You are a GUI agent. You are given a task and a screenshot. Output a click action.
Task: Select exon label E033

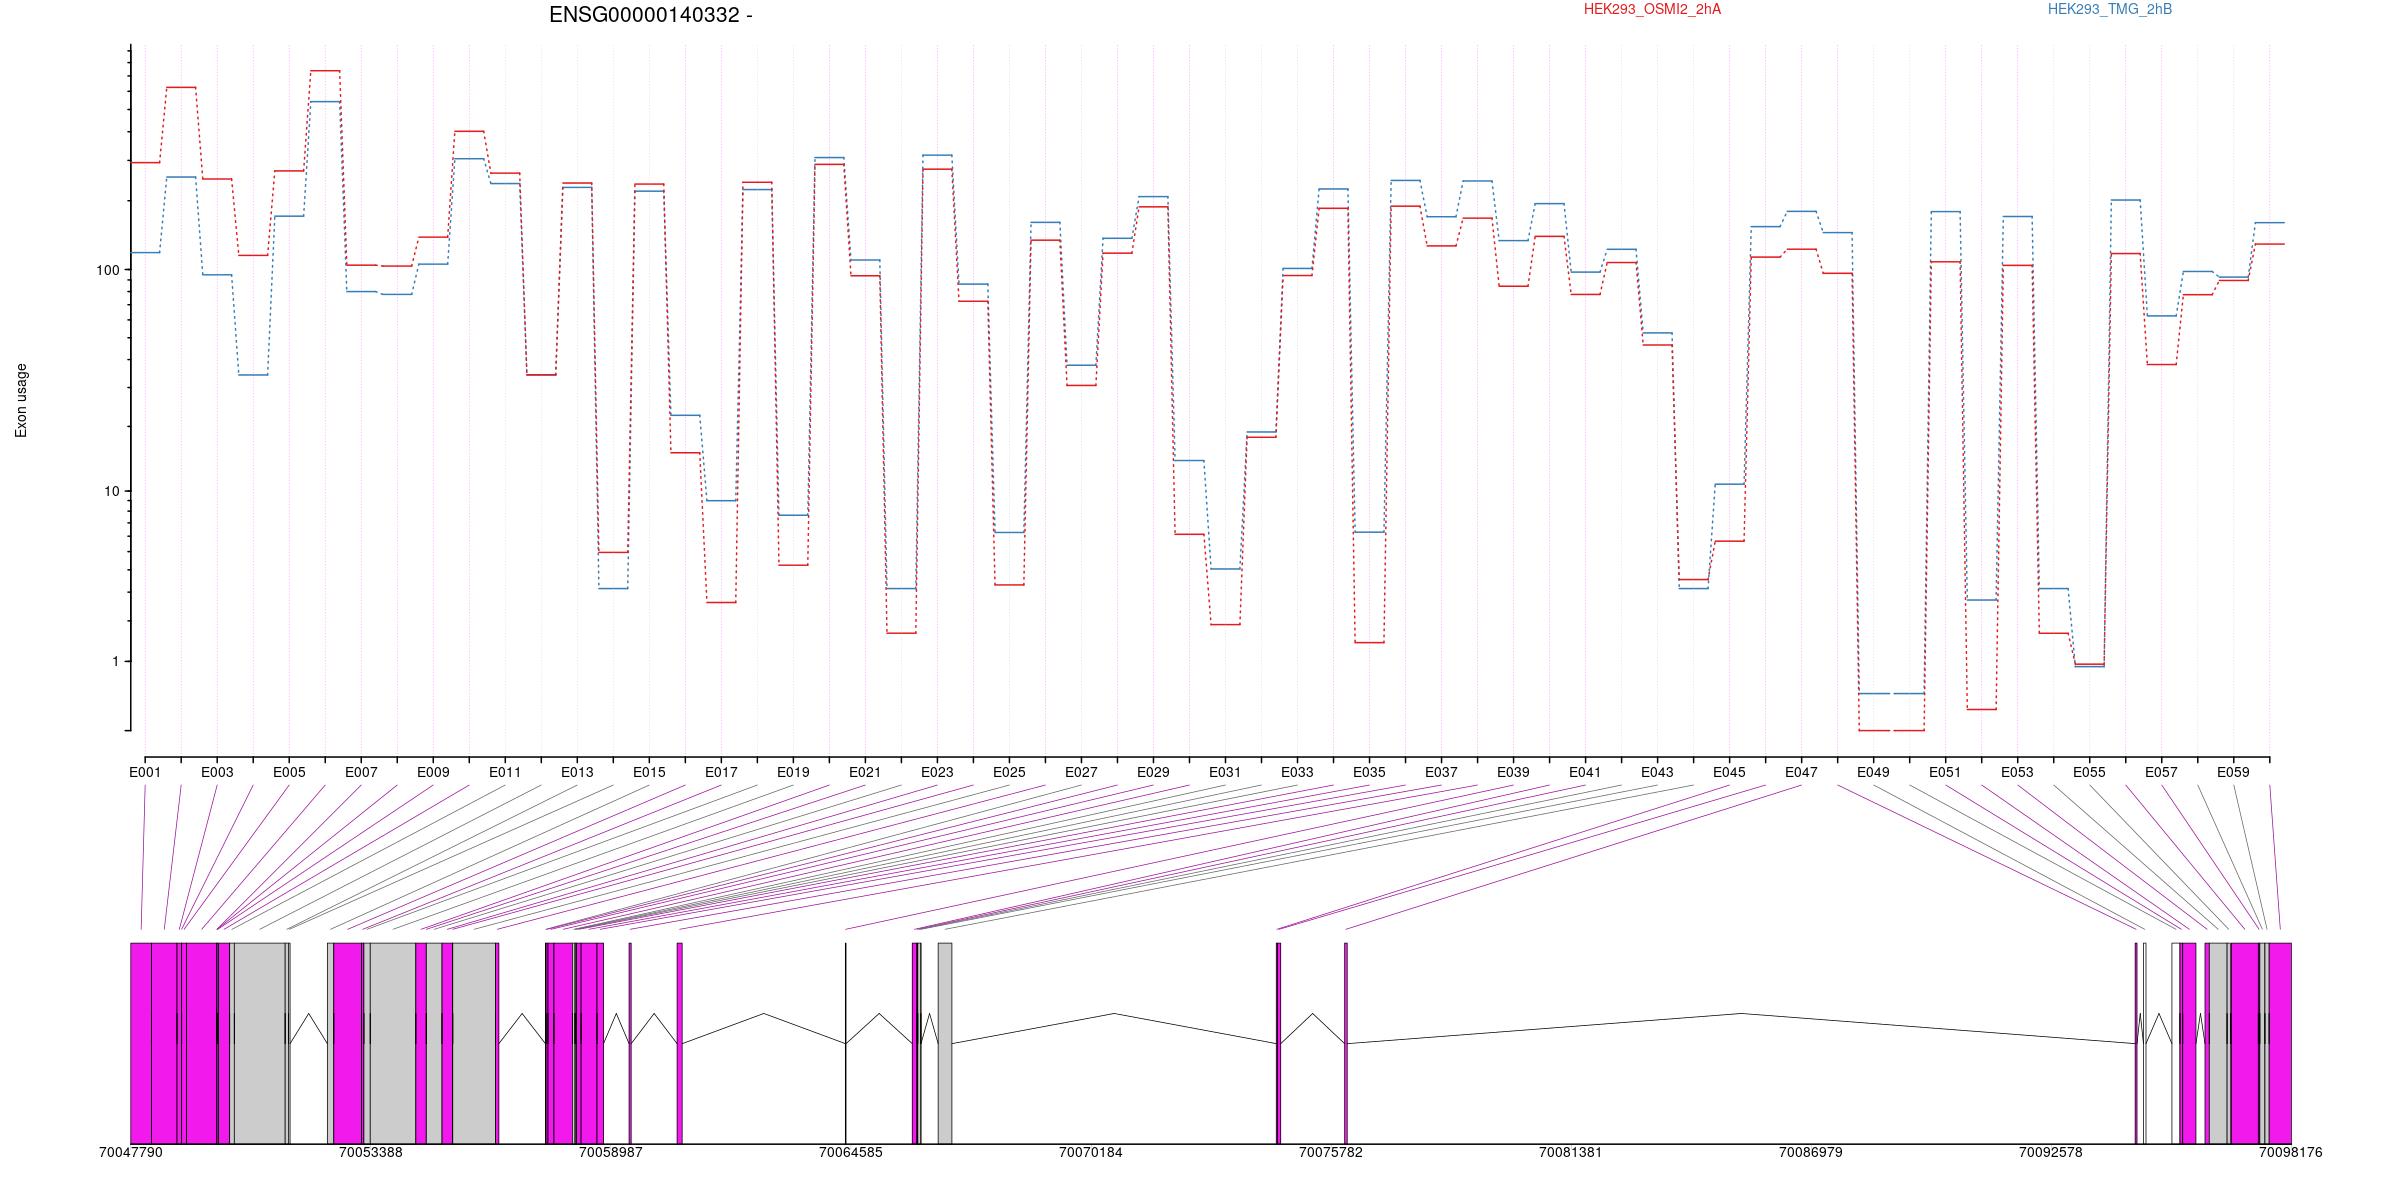coord(1297,772)
